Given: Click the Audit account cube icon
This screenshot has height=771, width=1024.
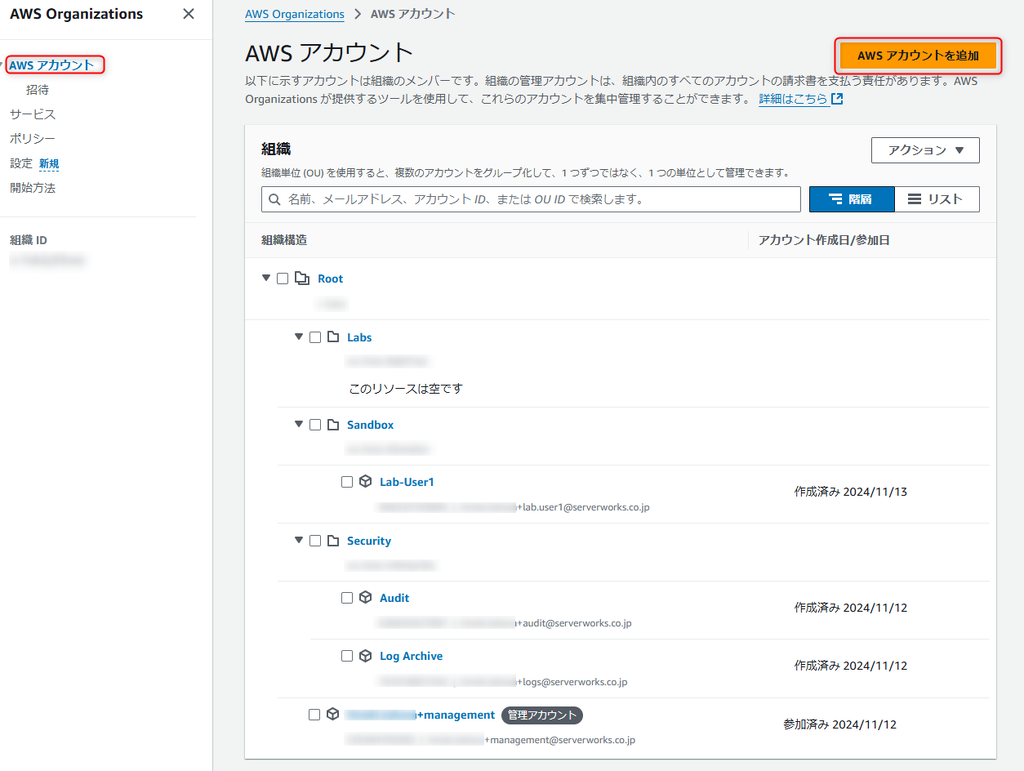Looking at the screenshot, I should tap(366, 597).
